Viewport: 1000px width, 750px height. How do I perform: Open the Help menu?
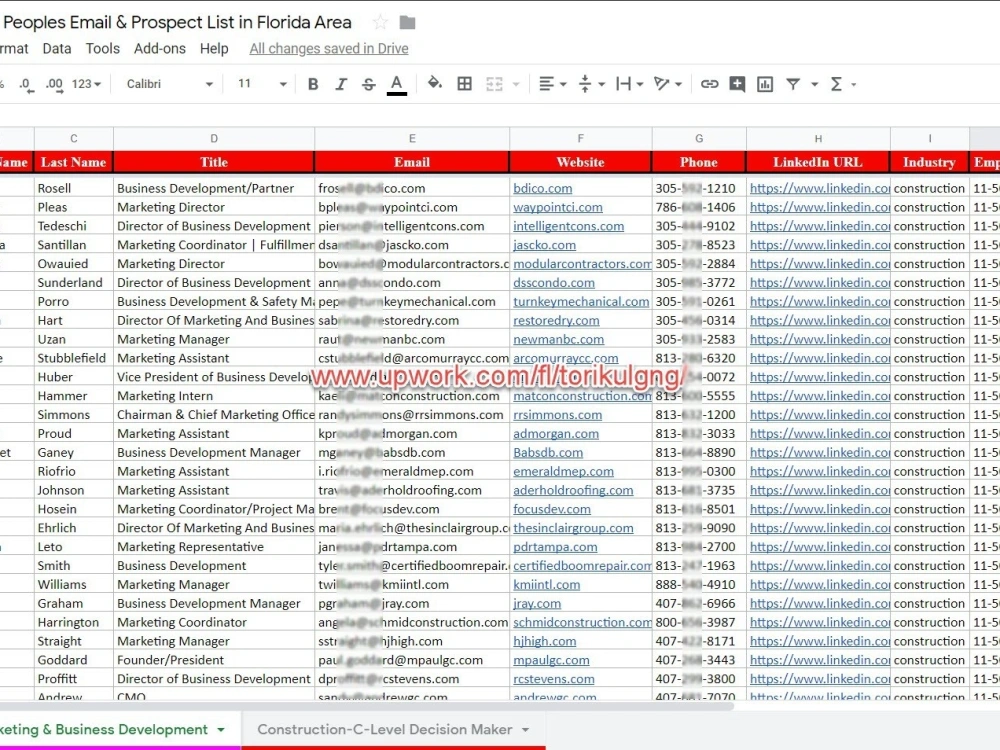(214, 48)
